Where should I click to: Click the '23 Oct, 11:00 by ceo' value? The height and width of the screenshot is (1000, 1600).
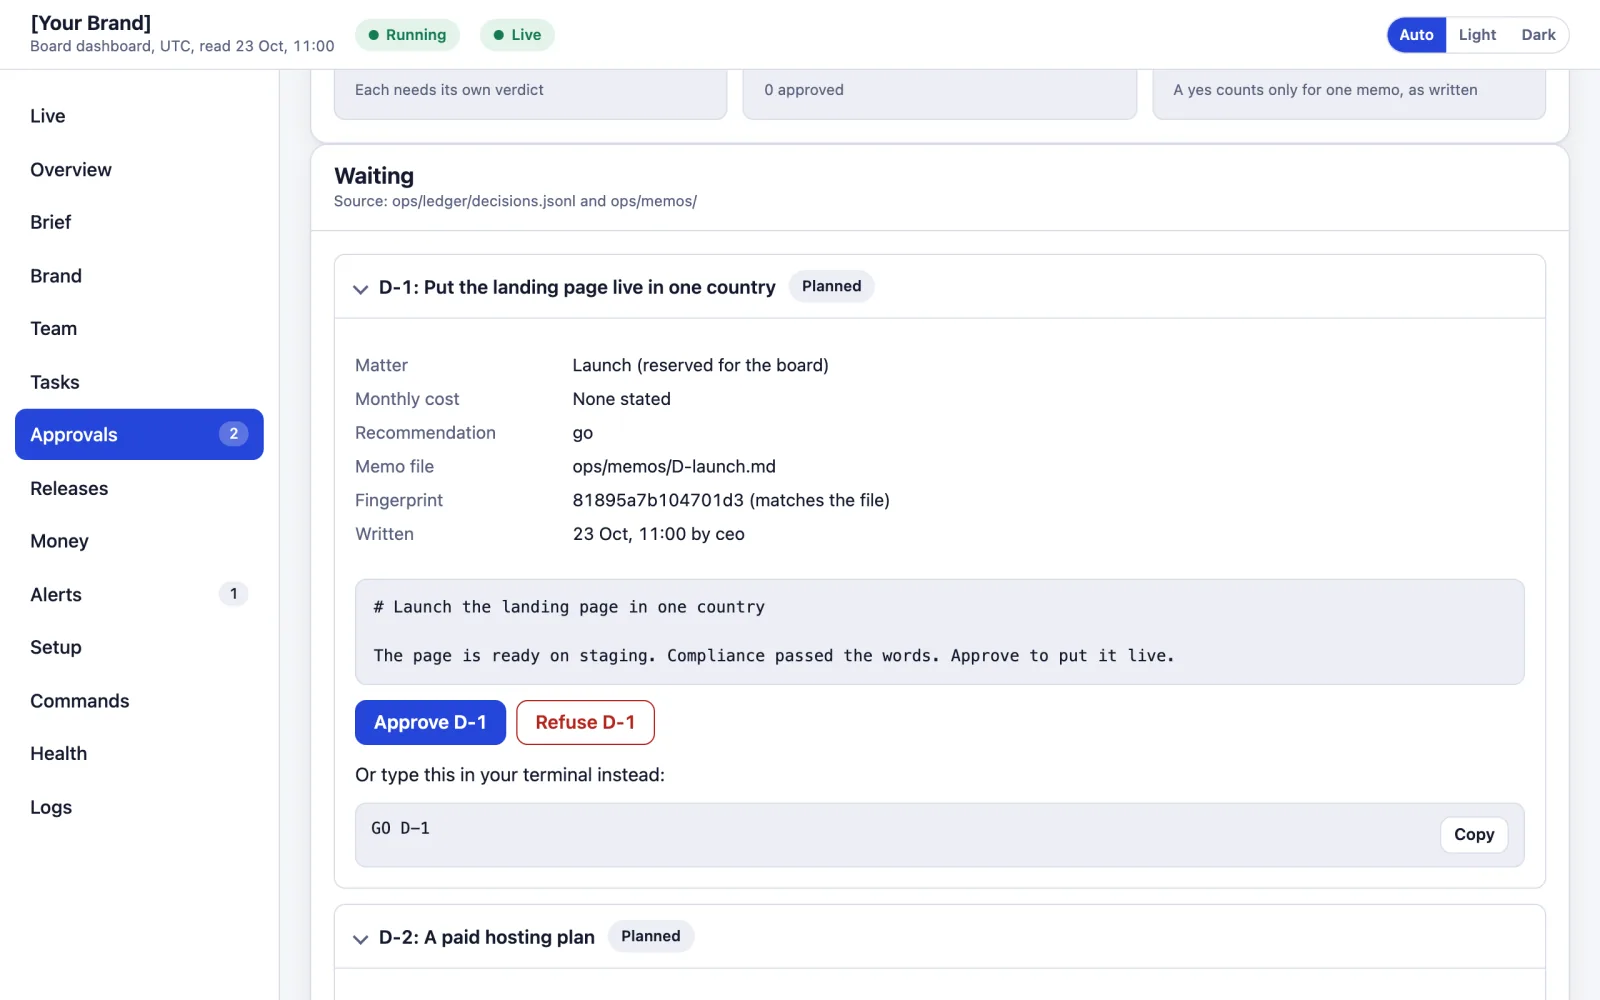pyautogui.click(x=658, y=534)
